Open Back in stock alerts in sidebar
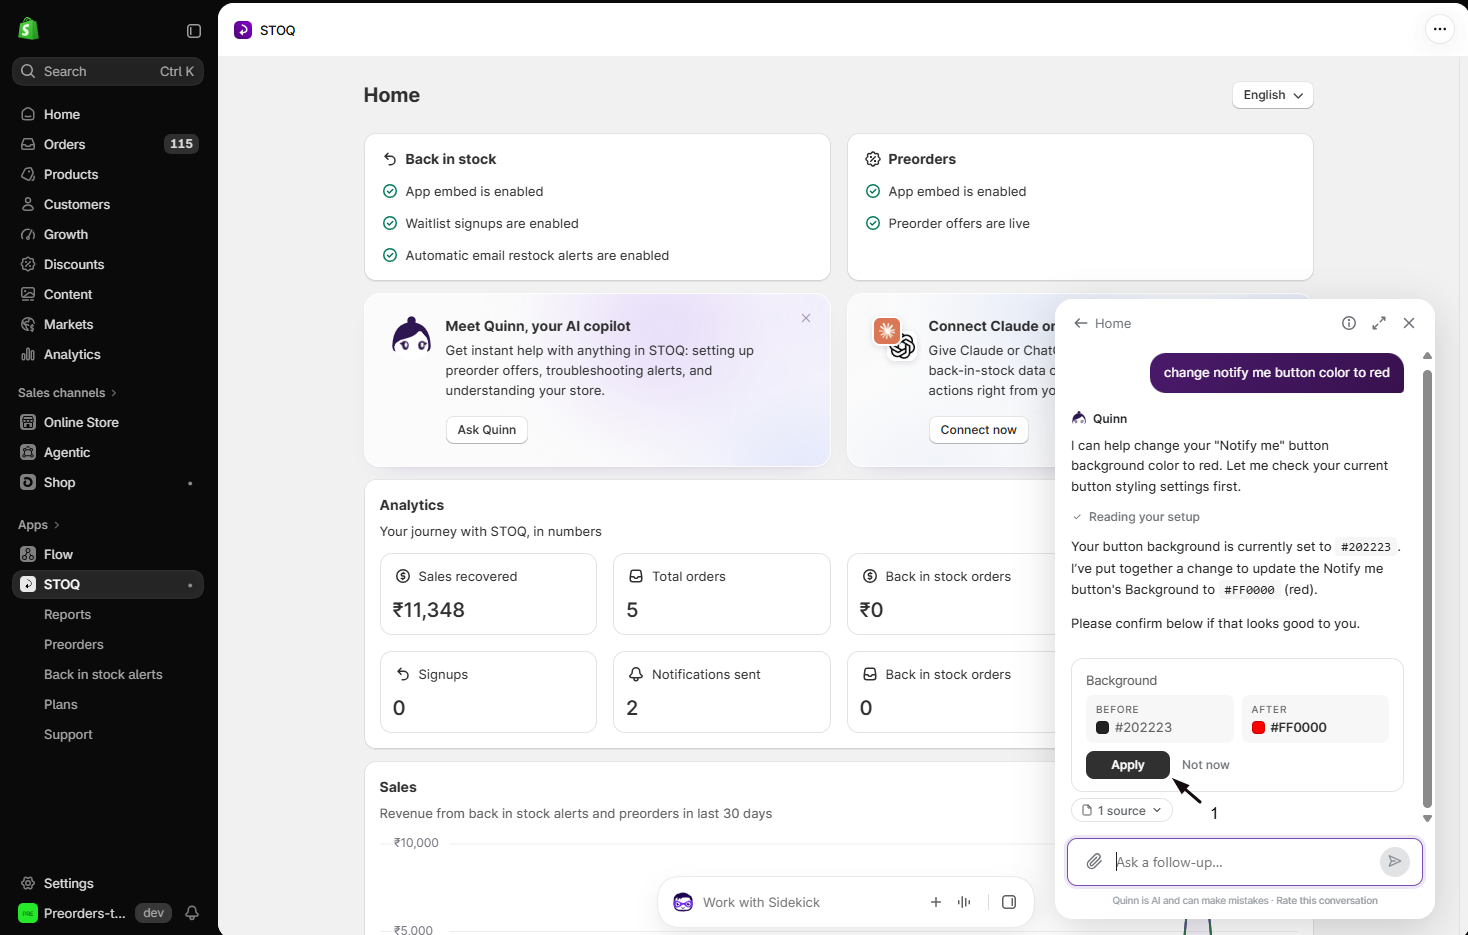 click(103, 675)
